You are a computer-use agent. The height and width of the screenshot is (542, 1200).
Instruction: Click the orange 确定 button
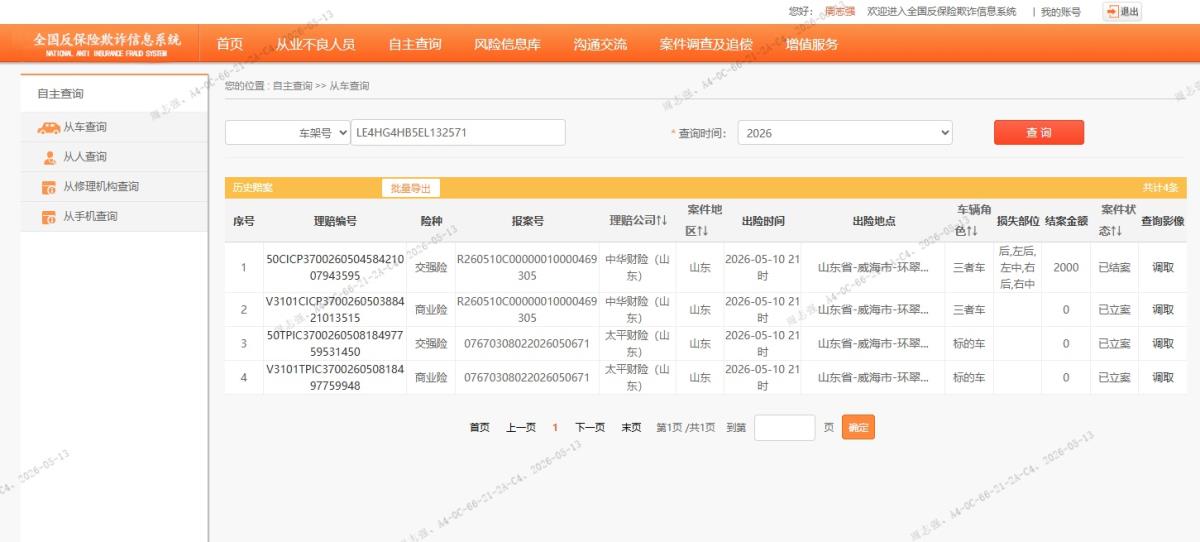pyautogui.click(x=858, y=428)
